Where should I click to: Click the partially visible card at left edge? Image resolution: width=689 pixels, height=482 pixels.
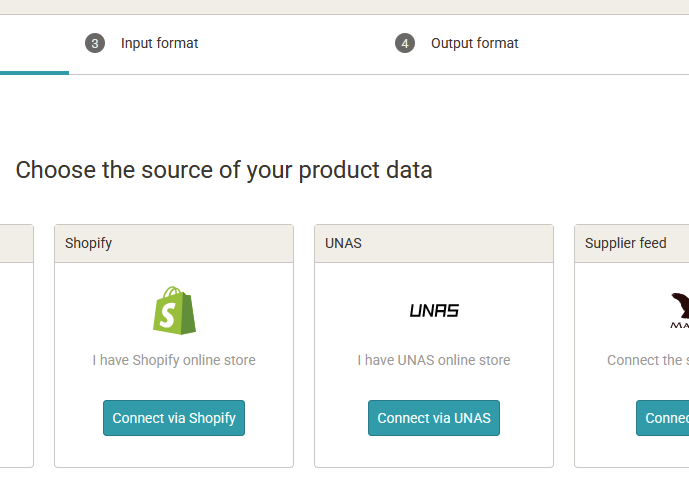[16, 345]
